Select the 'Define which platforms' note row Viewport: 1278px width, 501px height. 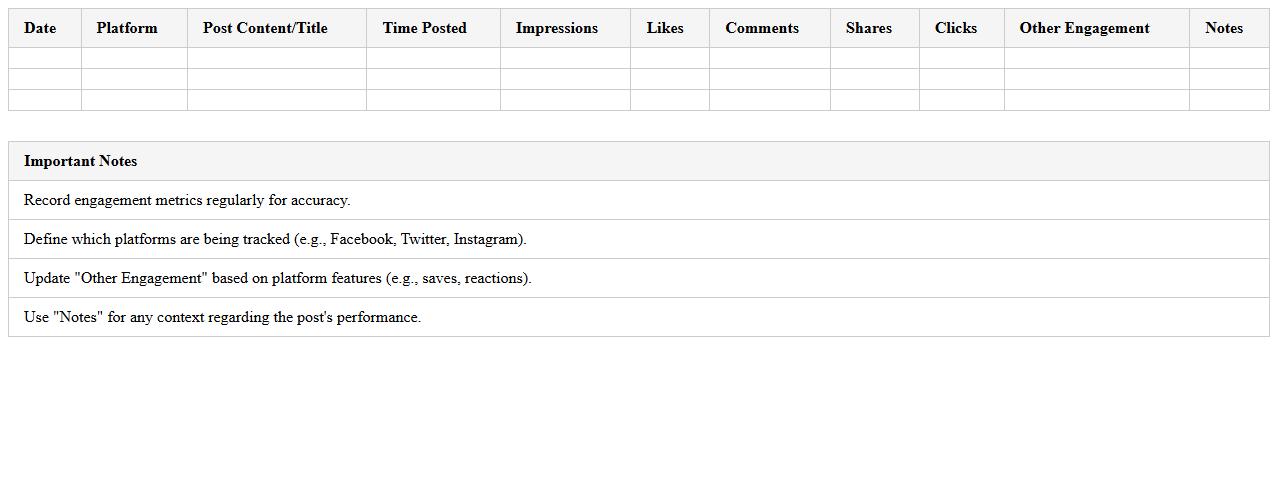click(275, 239)
